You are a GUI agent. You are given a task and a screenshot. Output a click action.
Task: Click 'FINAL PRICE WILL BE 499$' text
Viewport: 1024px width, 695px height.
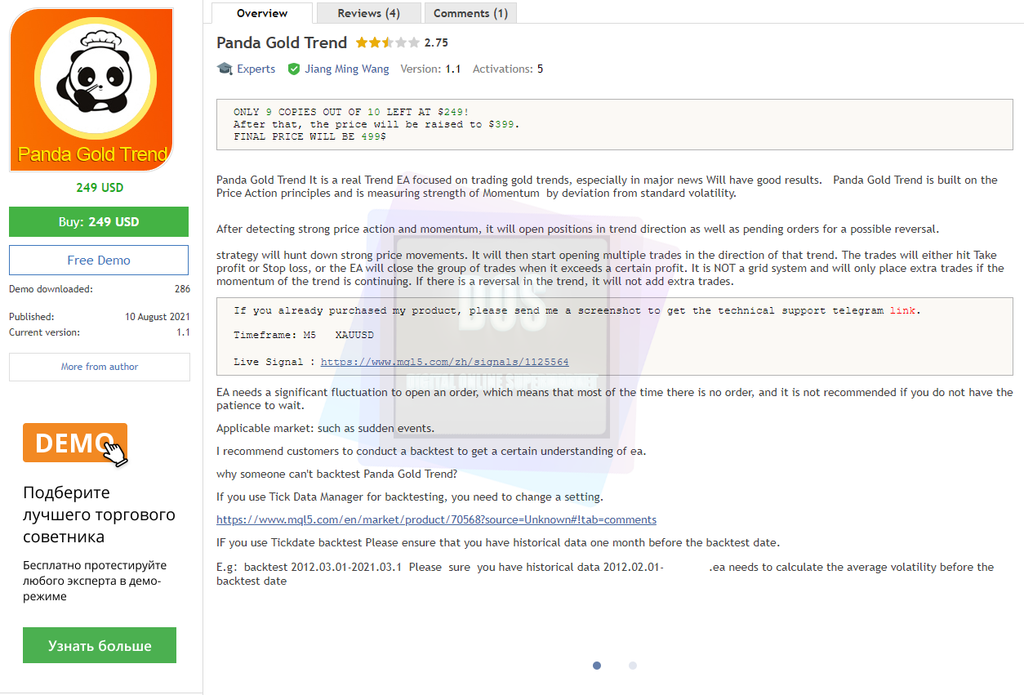click(x=310, y=137)
